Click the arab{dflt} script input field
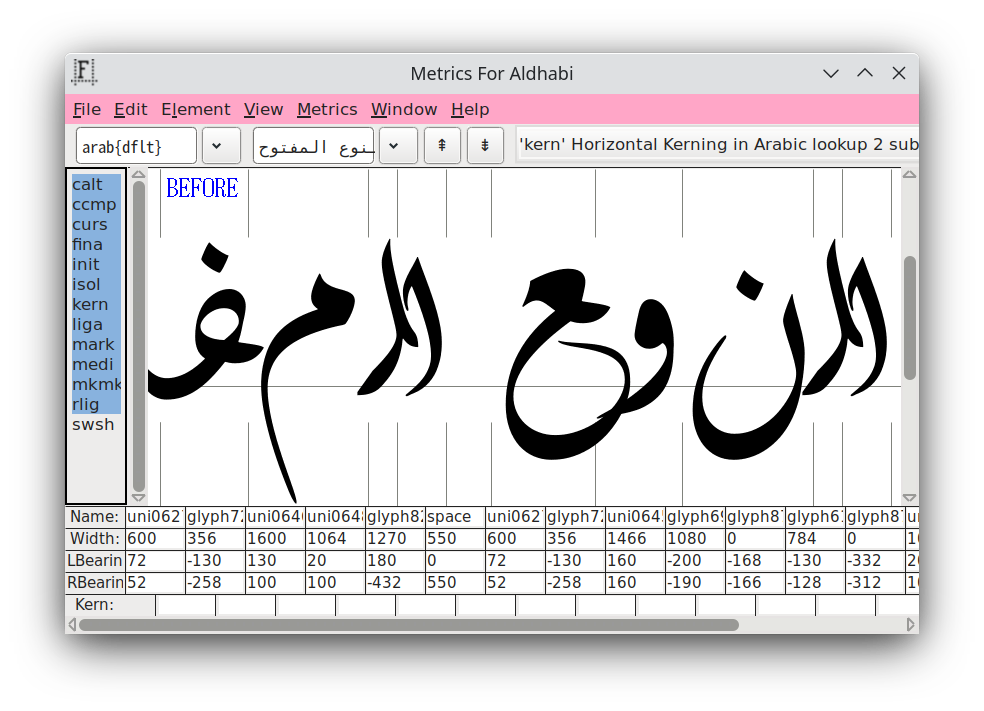This screenshot has height=711, width=984. 136,146
